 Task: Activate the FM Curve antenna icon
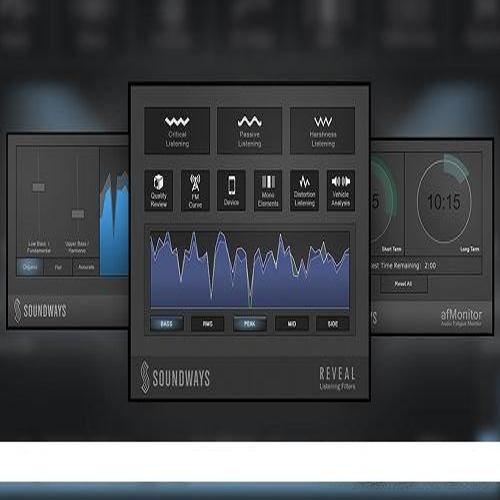click(195, 191)
